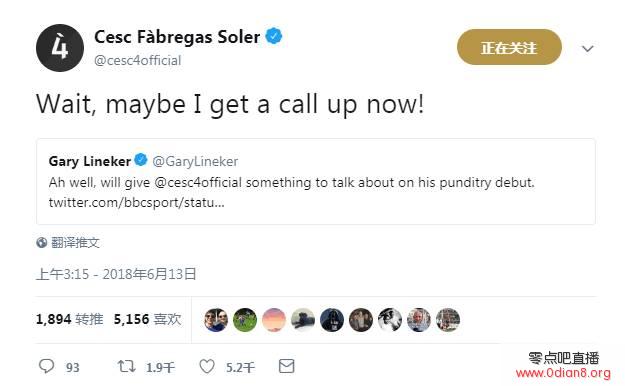Open the @cesc4official handle link
The width and height of the screenshot is (625, 386).
coord(138,60)
